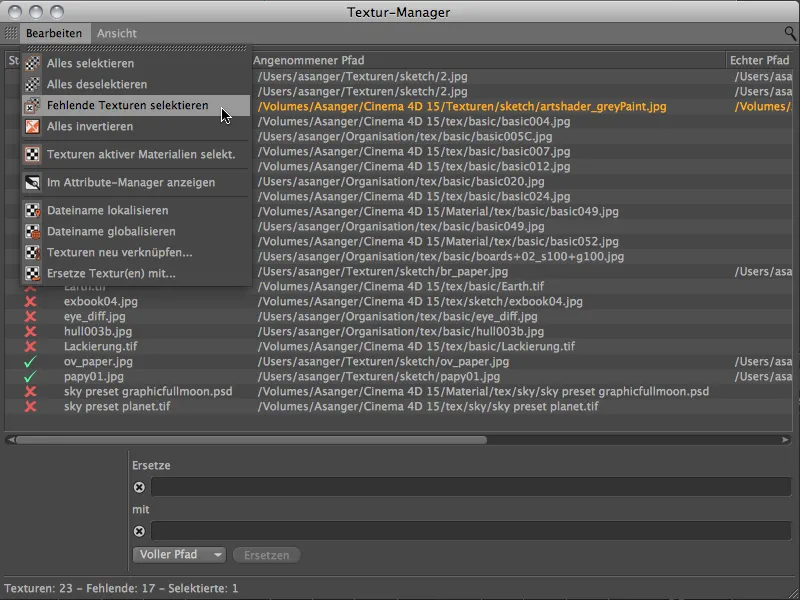Click the Ersetze text input field
This screenshot has width=800, height=600.
470,487
